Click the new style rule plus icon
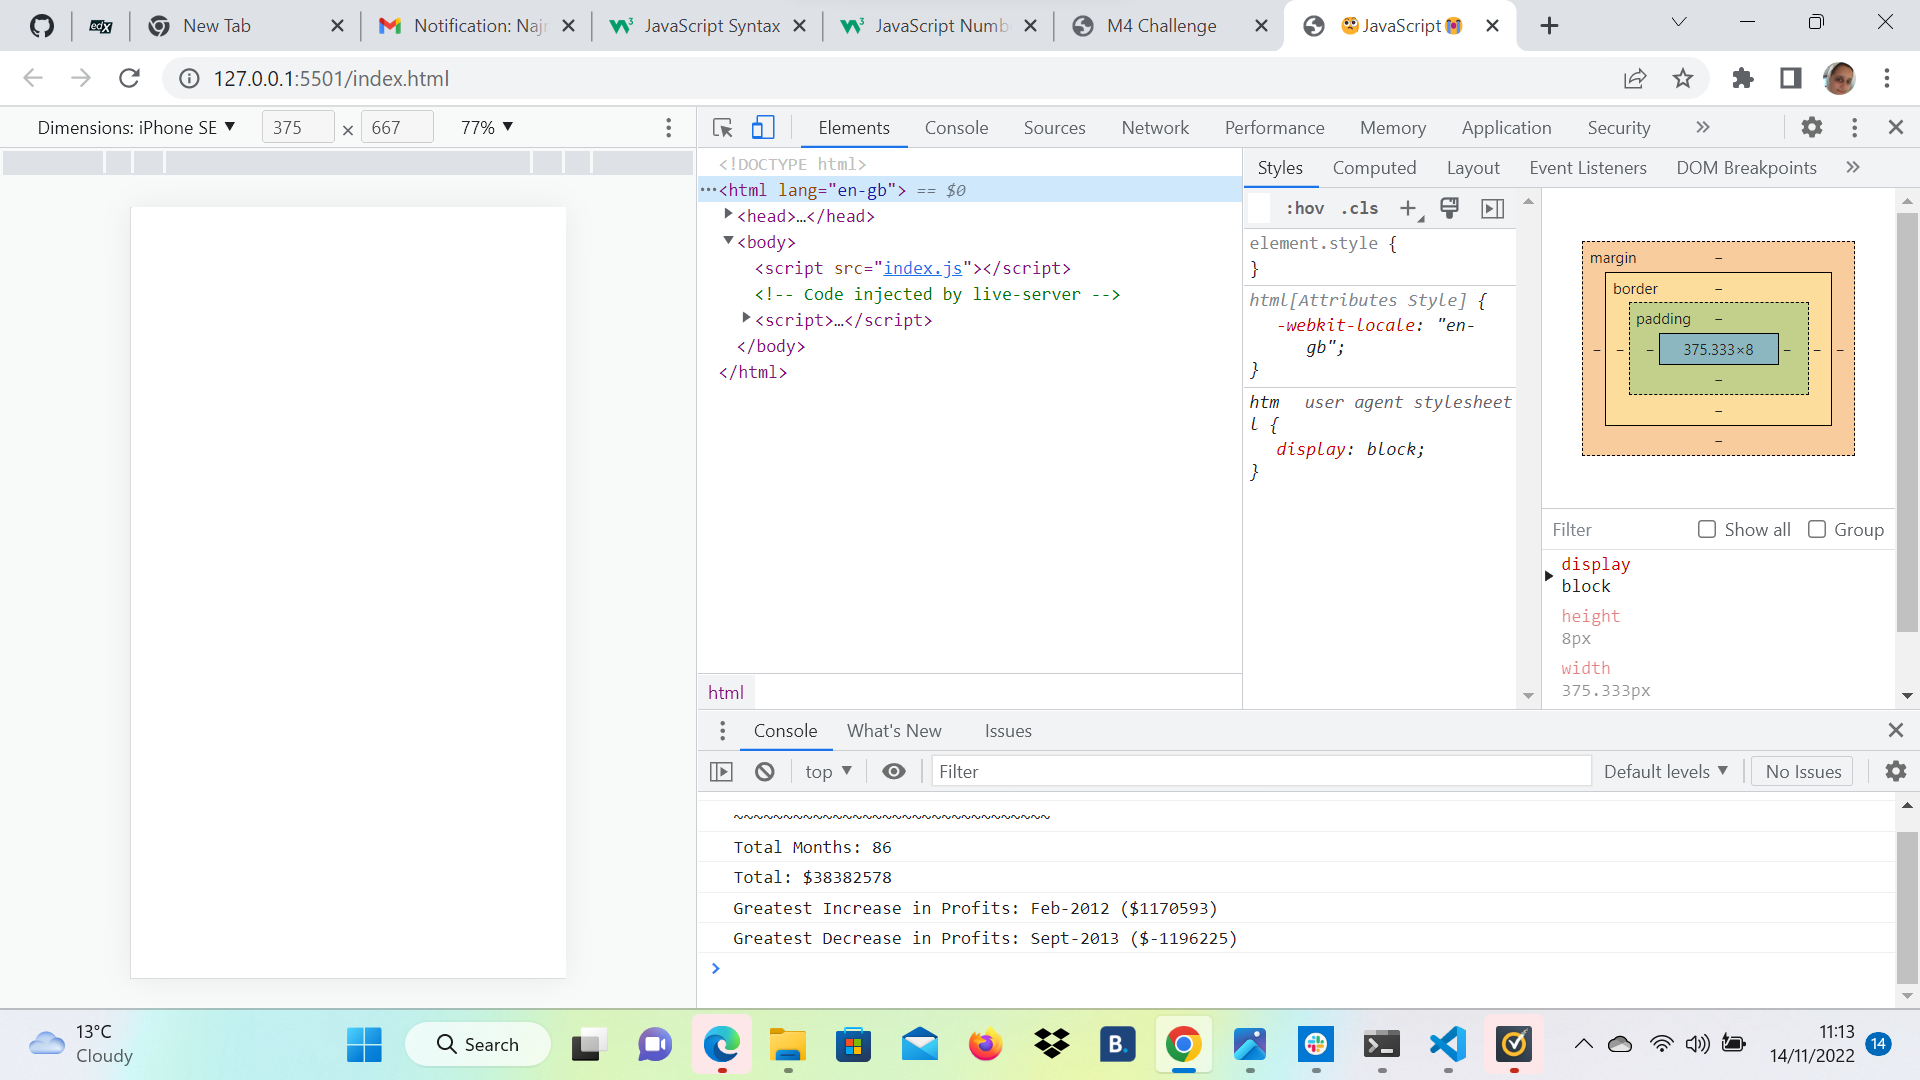Screen dimensions: 1920x1080 click(1408, 208)
